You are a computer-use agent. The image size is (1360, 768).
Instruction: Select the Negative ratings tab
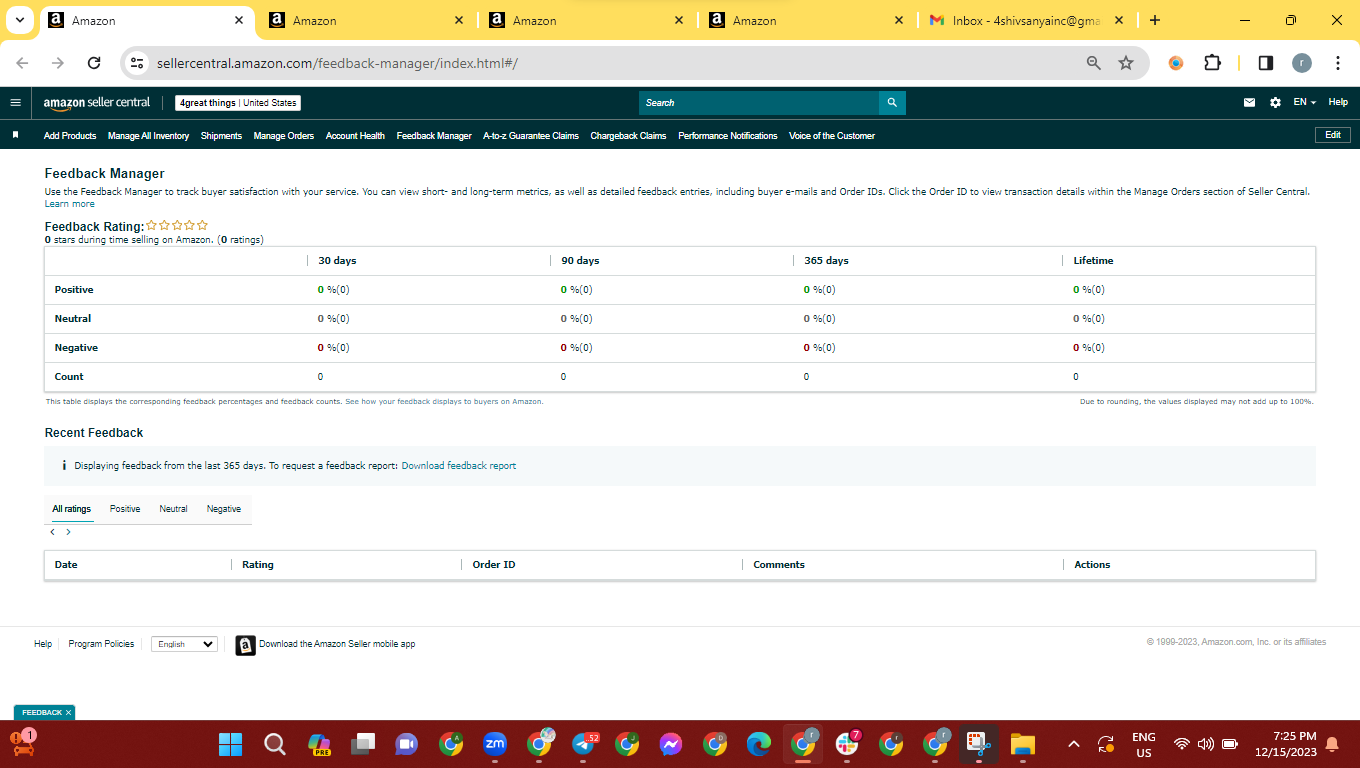tap(224, 509)
